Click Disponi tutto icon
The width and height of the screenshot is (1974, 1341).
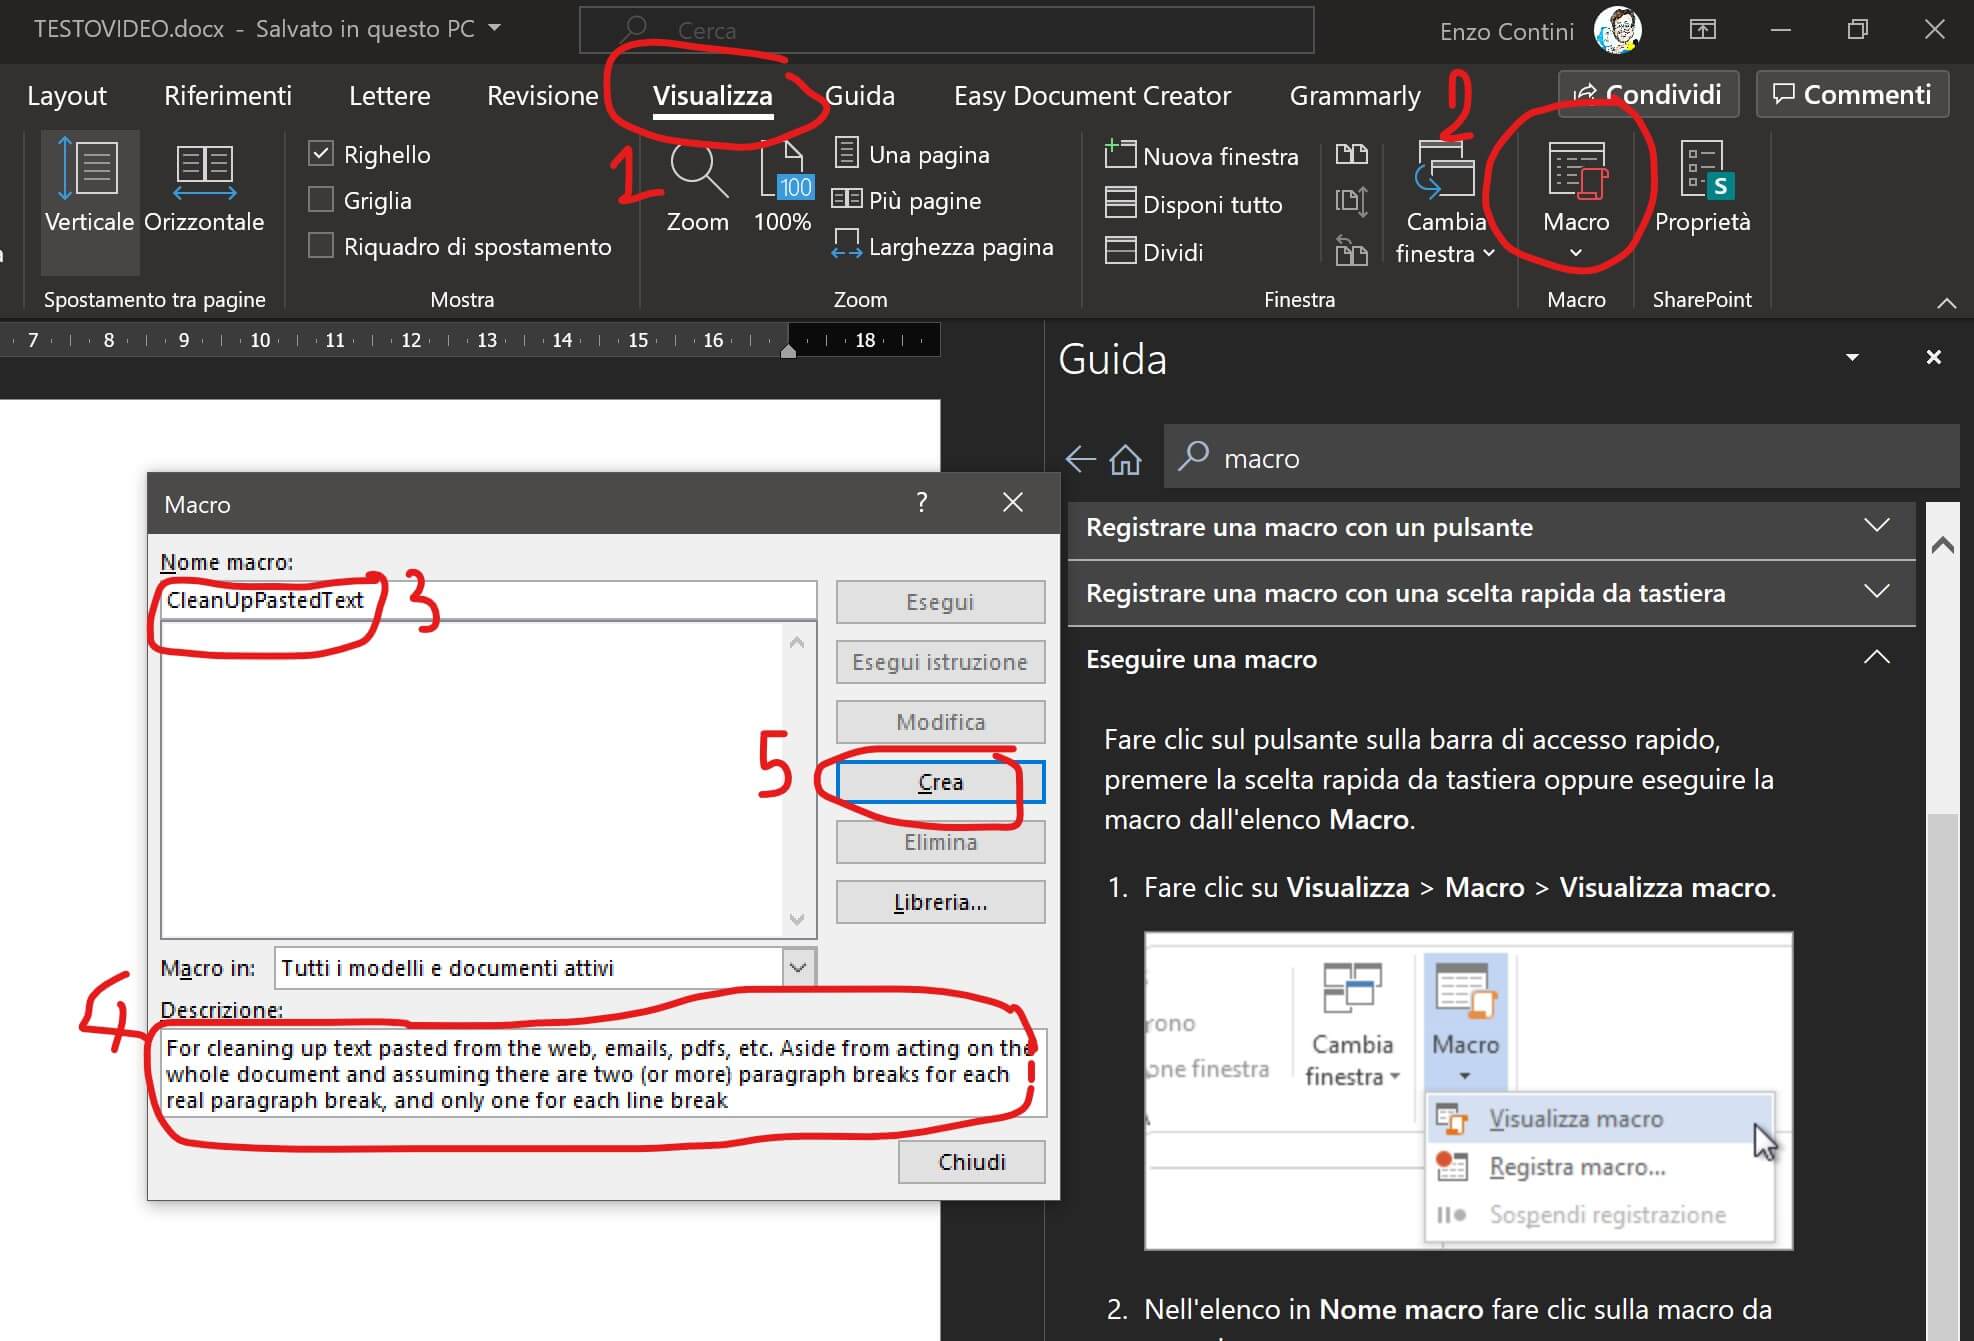(1120, 204)
